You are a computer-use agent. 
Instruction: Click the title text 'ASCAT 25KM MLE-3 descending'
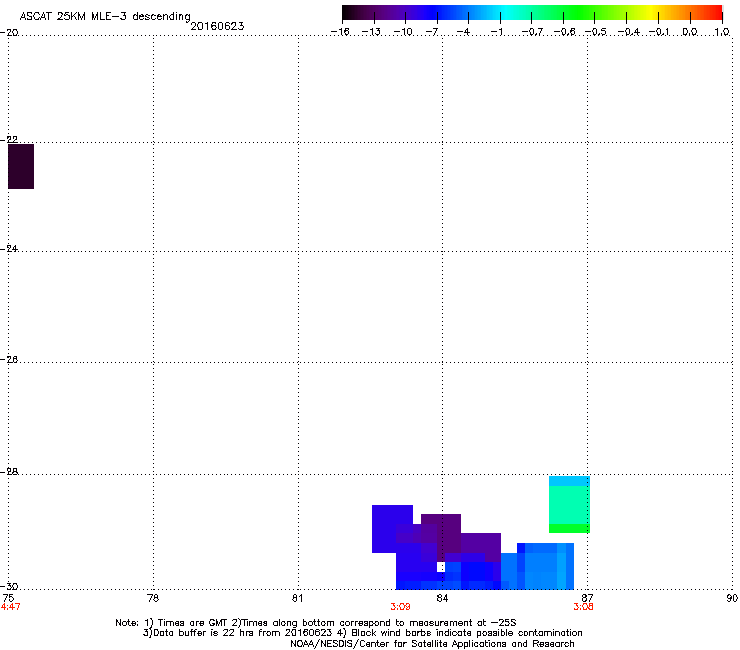pos(105,16)
